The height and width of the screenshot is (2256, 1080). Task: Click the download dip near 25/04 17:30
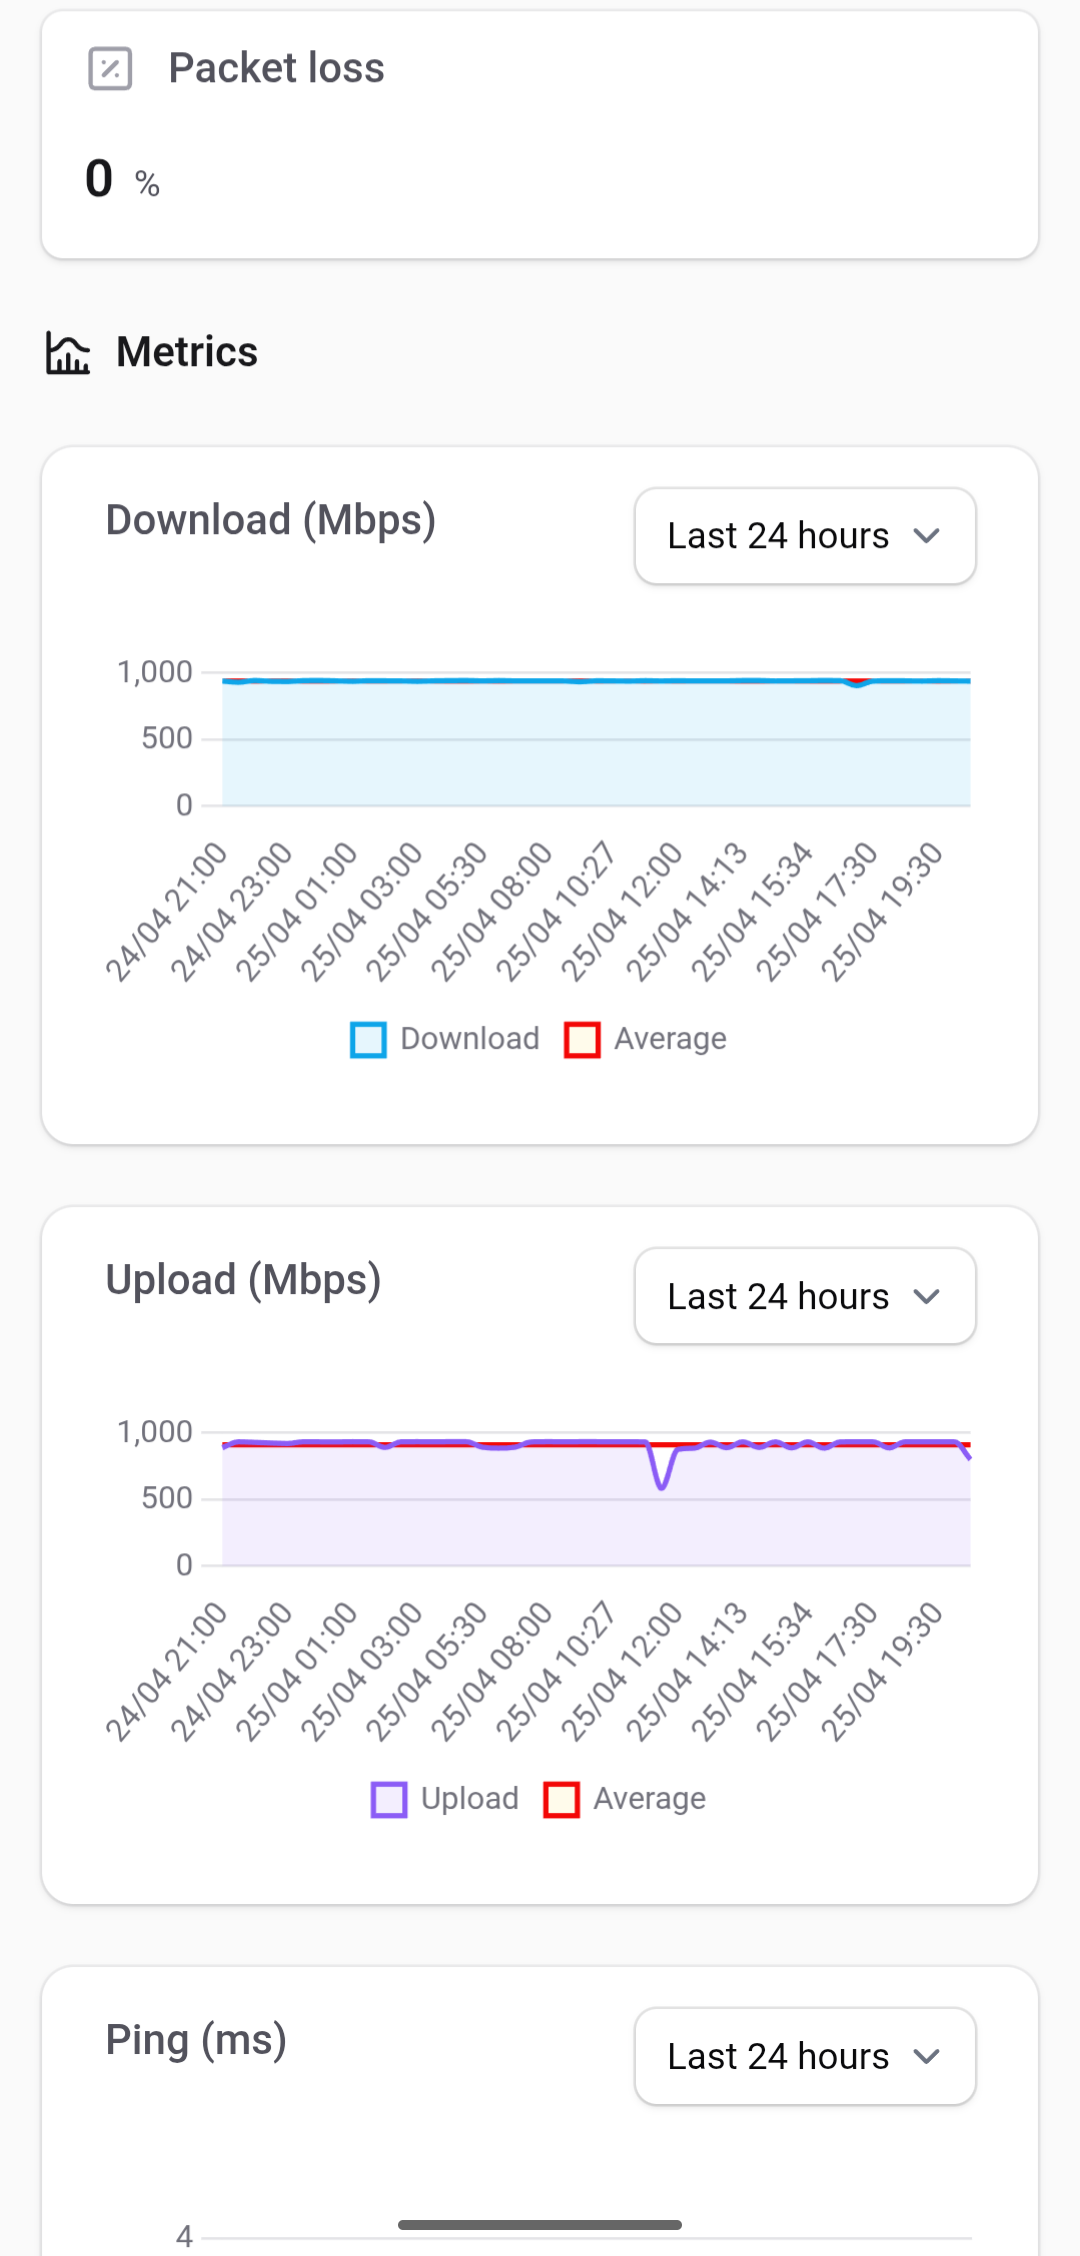tap(857, 684)
